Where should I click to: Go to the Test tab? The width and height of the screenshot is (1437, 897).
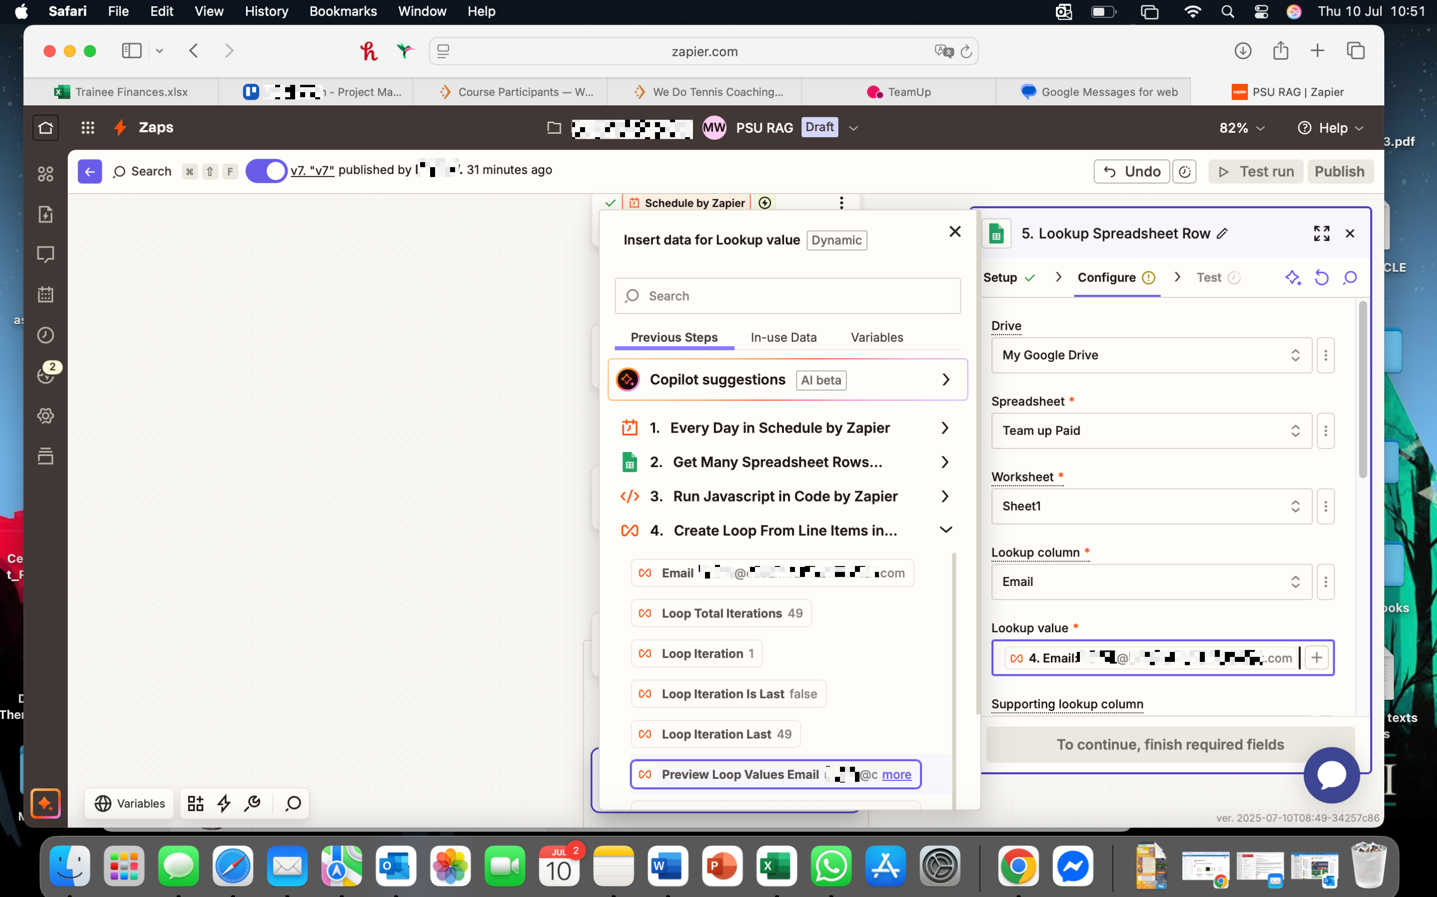pyautogui.click(x=1218, y=278)
